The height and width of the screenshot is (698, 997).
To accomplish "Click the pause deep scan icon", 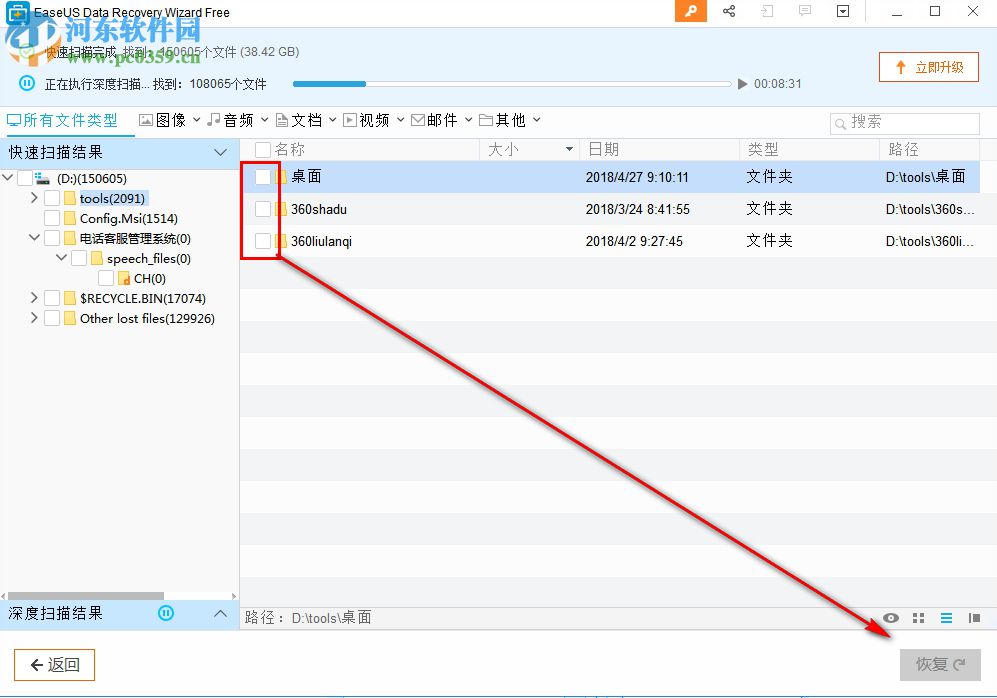I will coord(168,613).
